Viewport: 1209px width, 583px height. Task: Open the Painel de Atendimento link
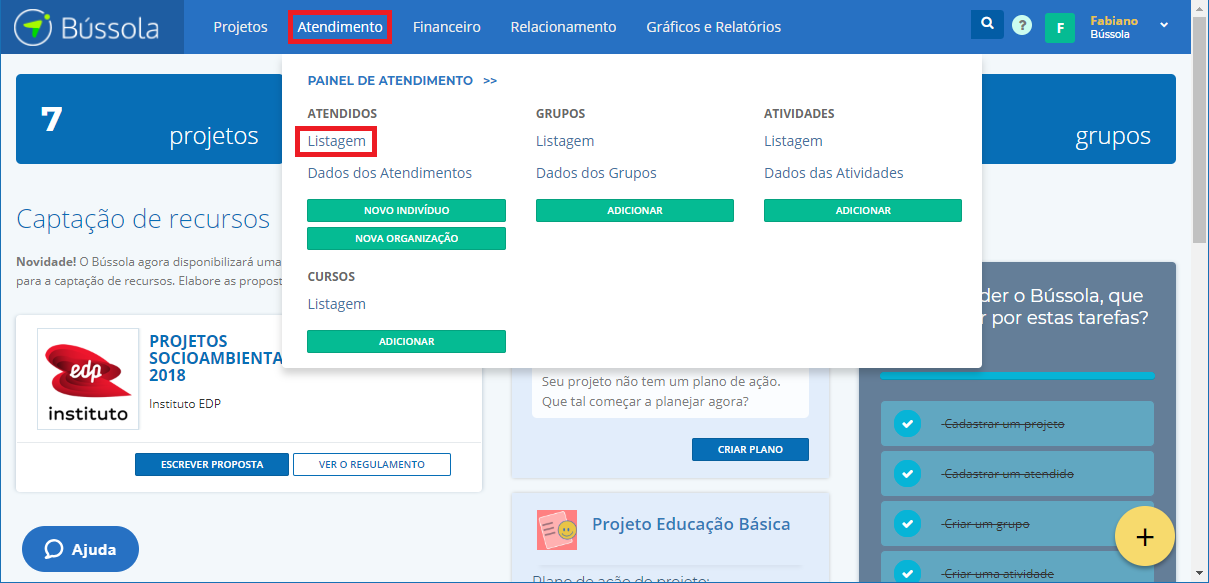[x=401, y=81]
